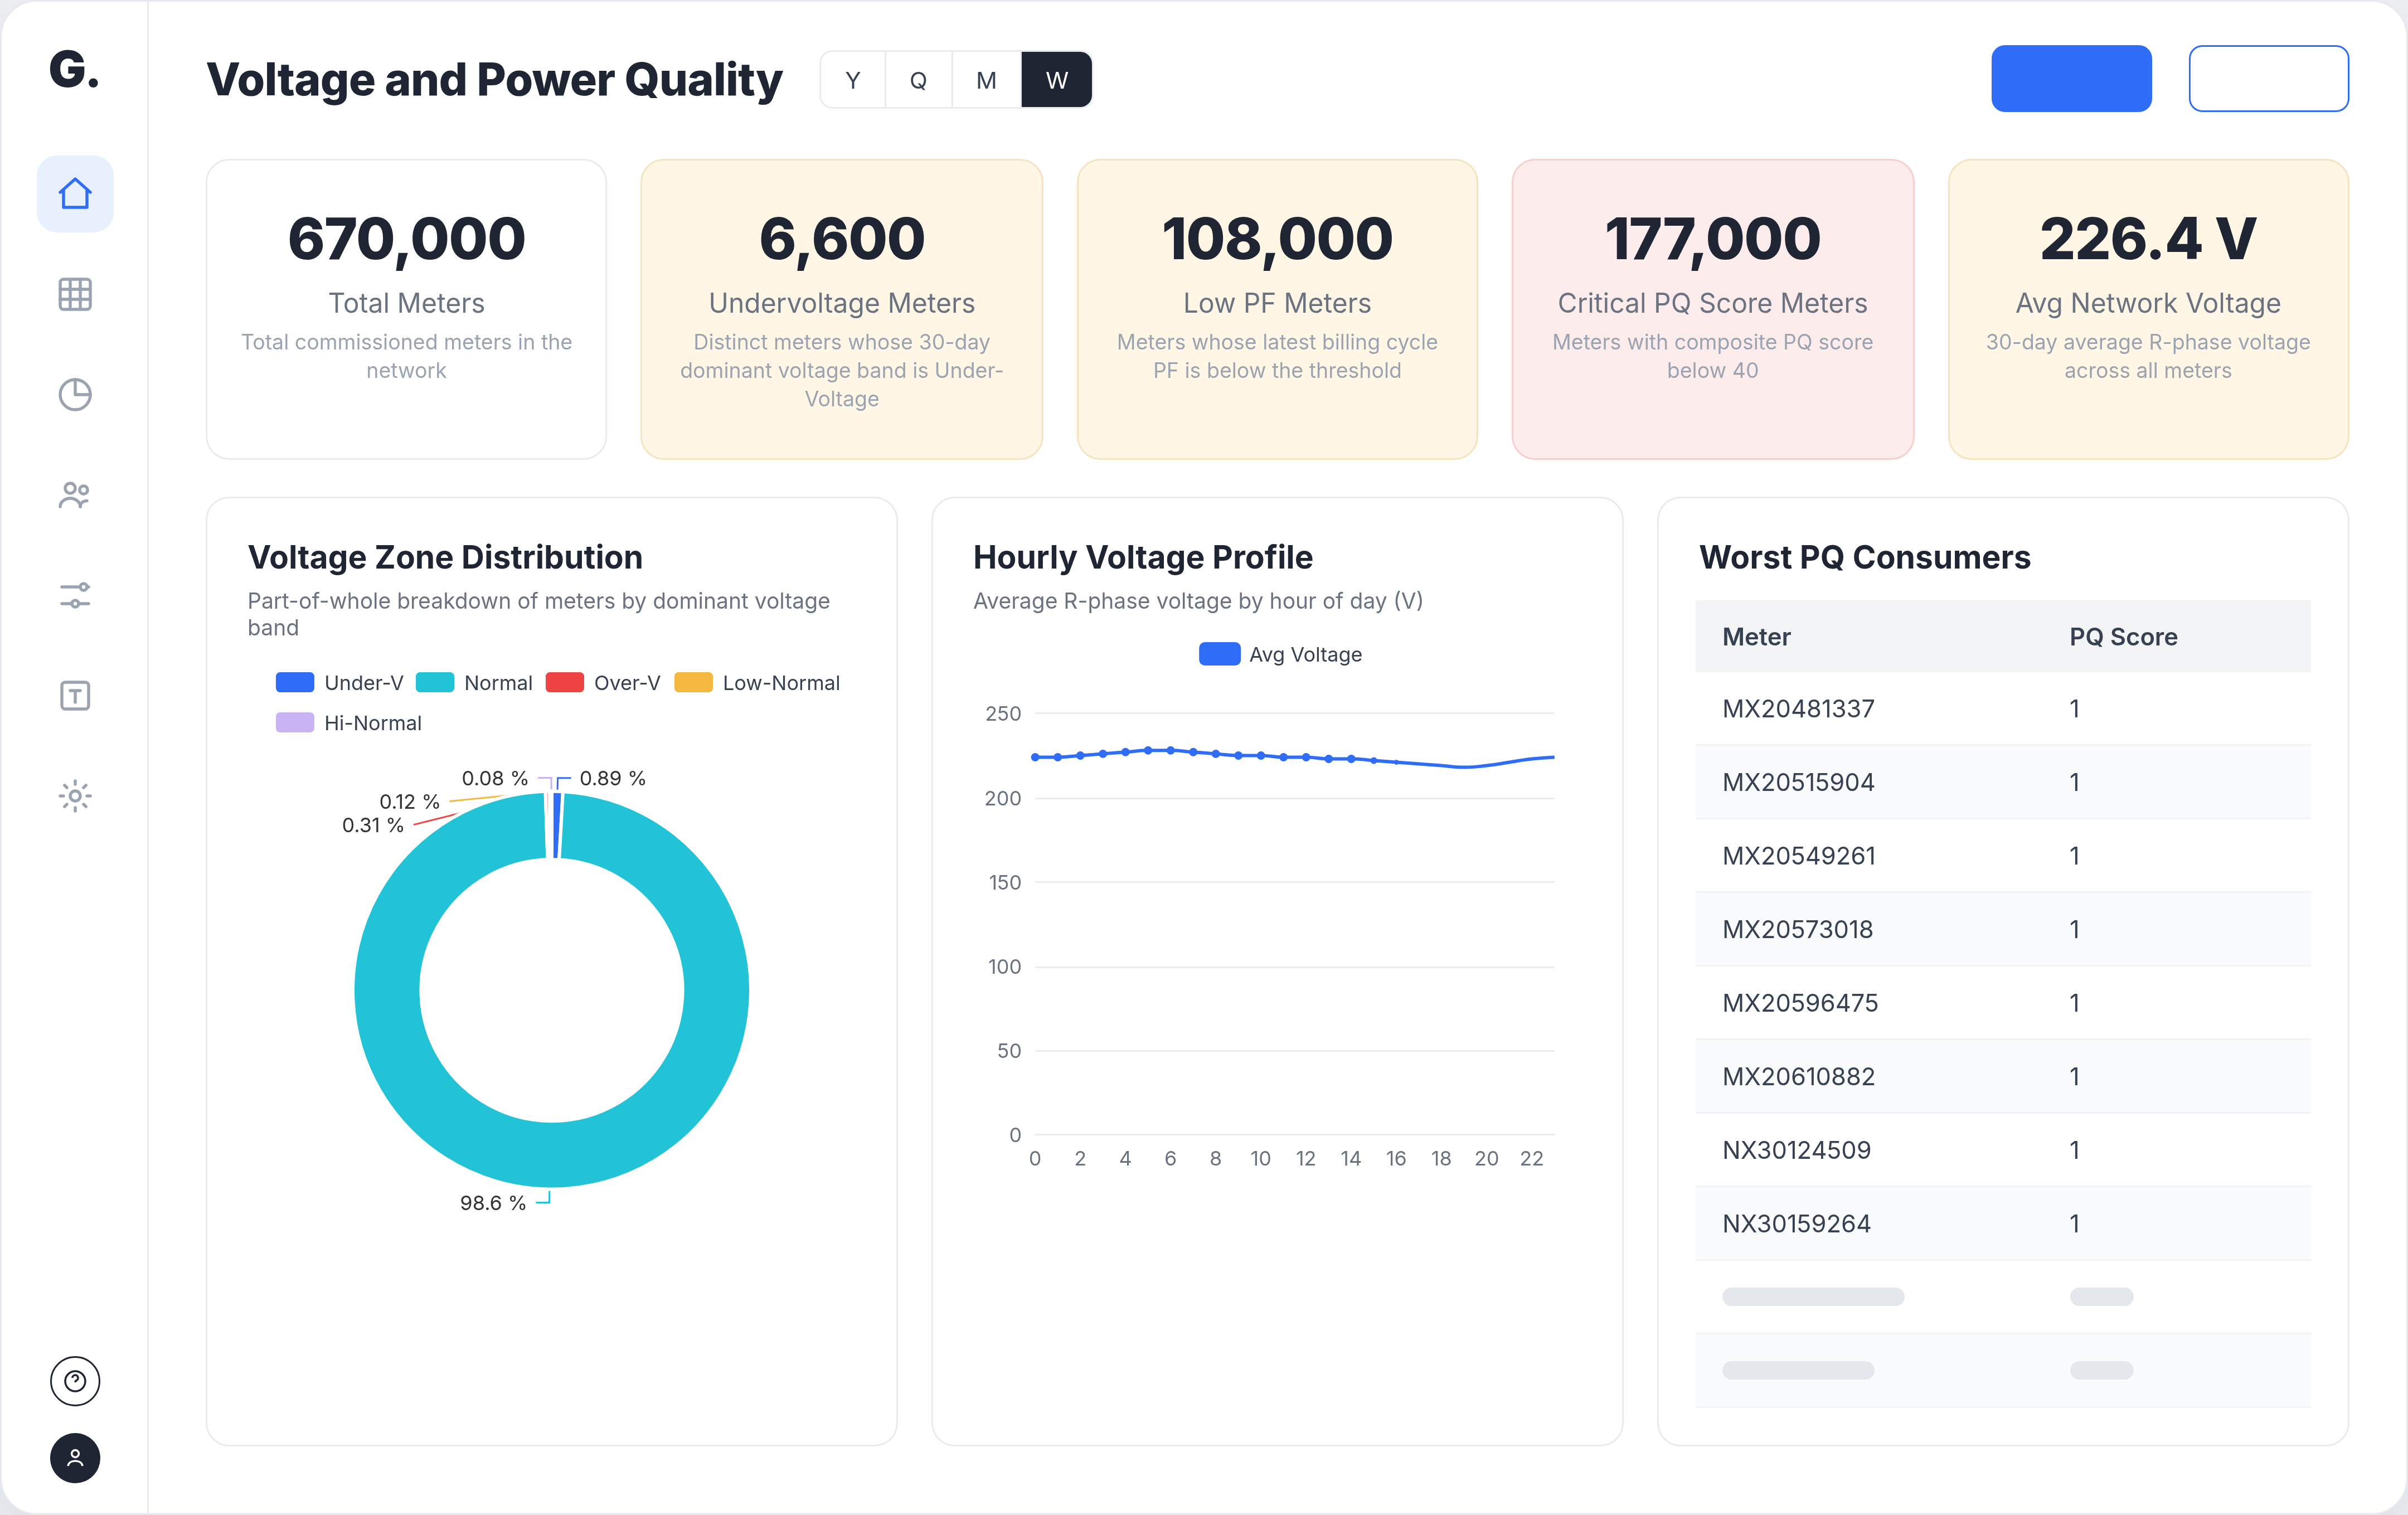Screen dimensions: 2408x1515
Task: Select the W period tab
Action: 1057,80
